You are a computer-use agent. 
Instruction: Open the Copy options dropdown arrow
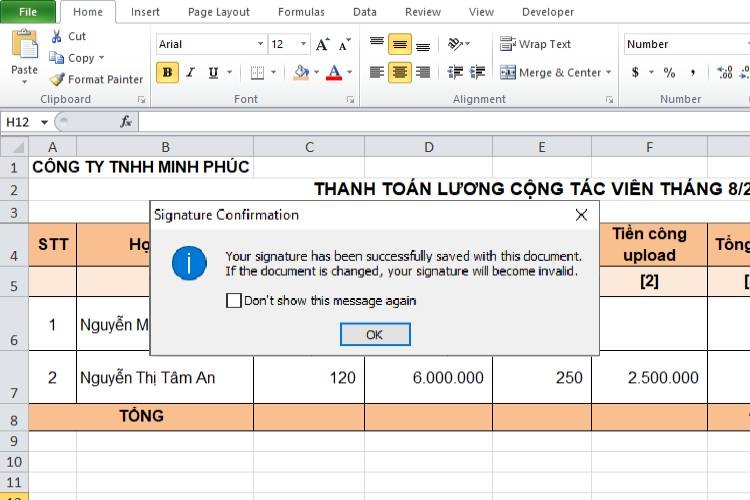[x=101, y=58]
